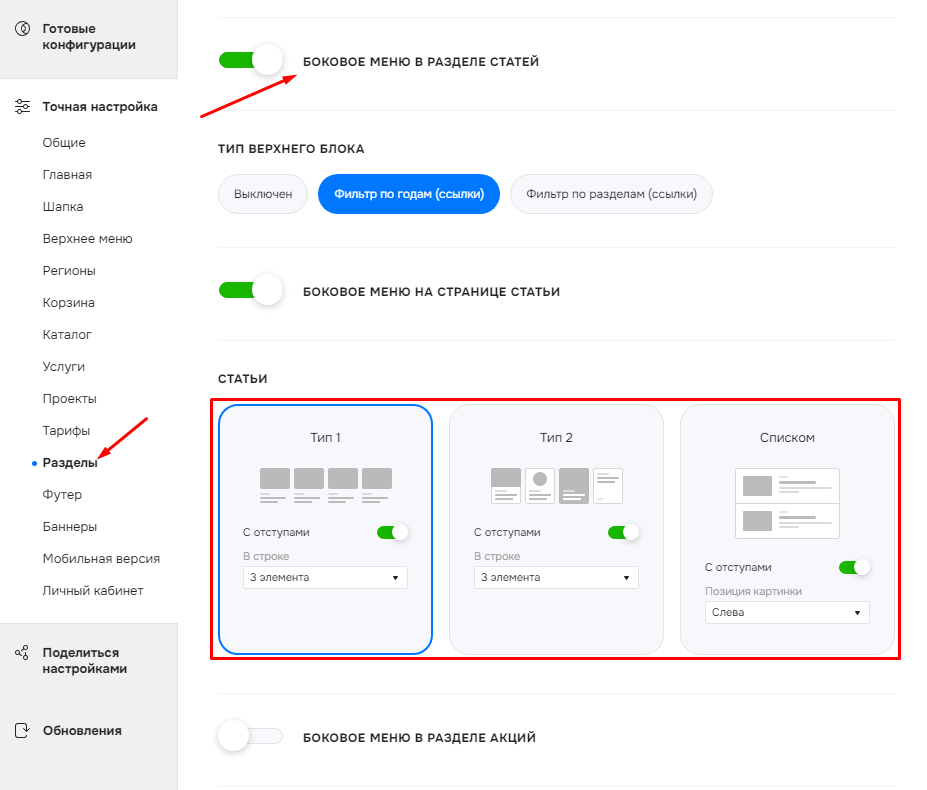Click the Тип 1 card title
Image resolution: width=927 pixels, height=790 pixels.
(326, 438)
